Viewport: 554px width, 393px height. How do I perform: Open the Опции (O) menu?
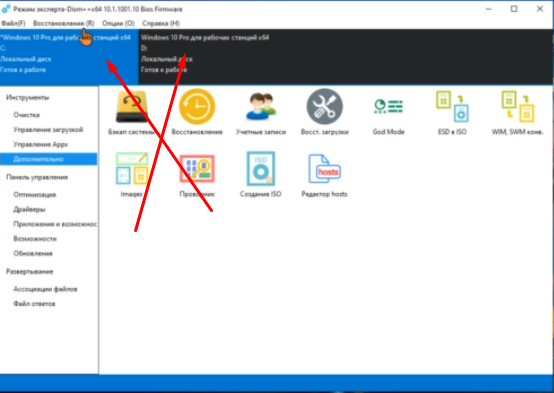tap(118, 23)
